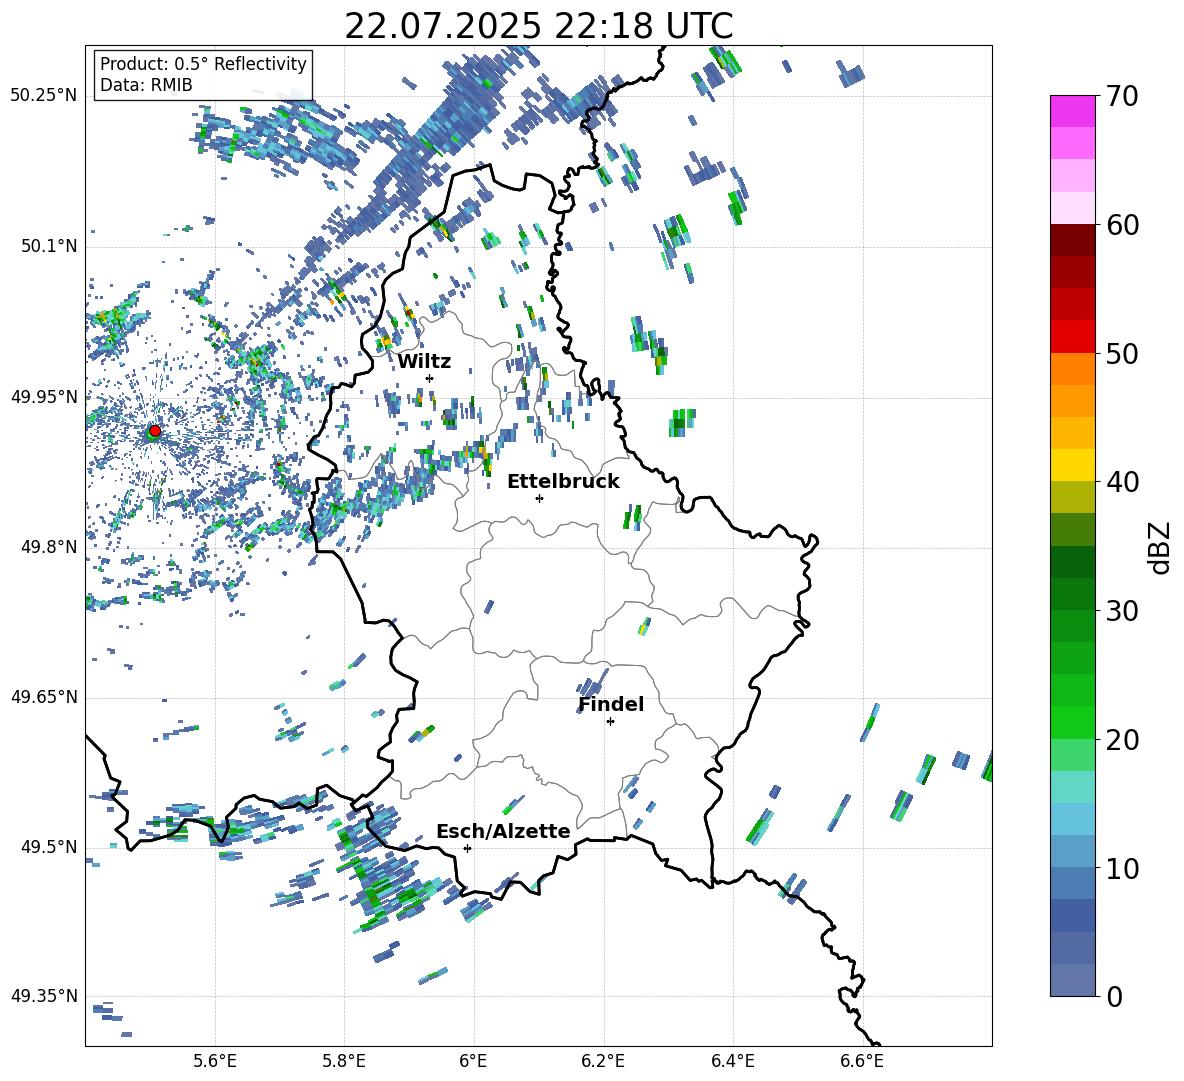Click the dBZ colorbar label

[1161, 548]
